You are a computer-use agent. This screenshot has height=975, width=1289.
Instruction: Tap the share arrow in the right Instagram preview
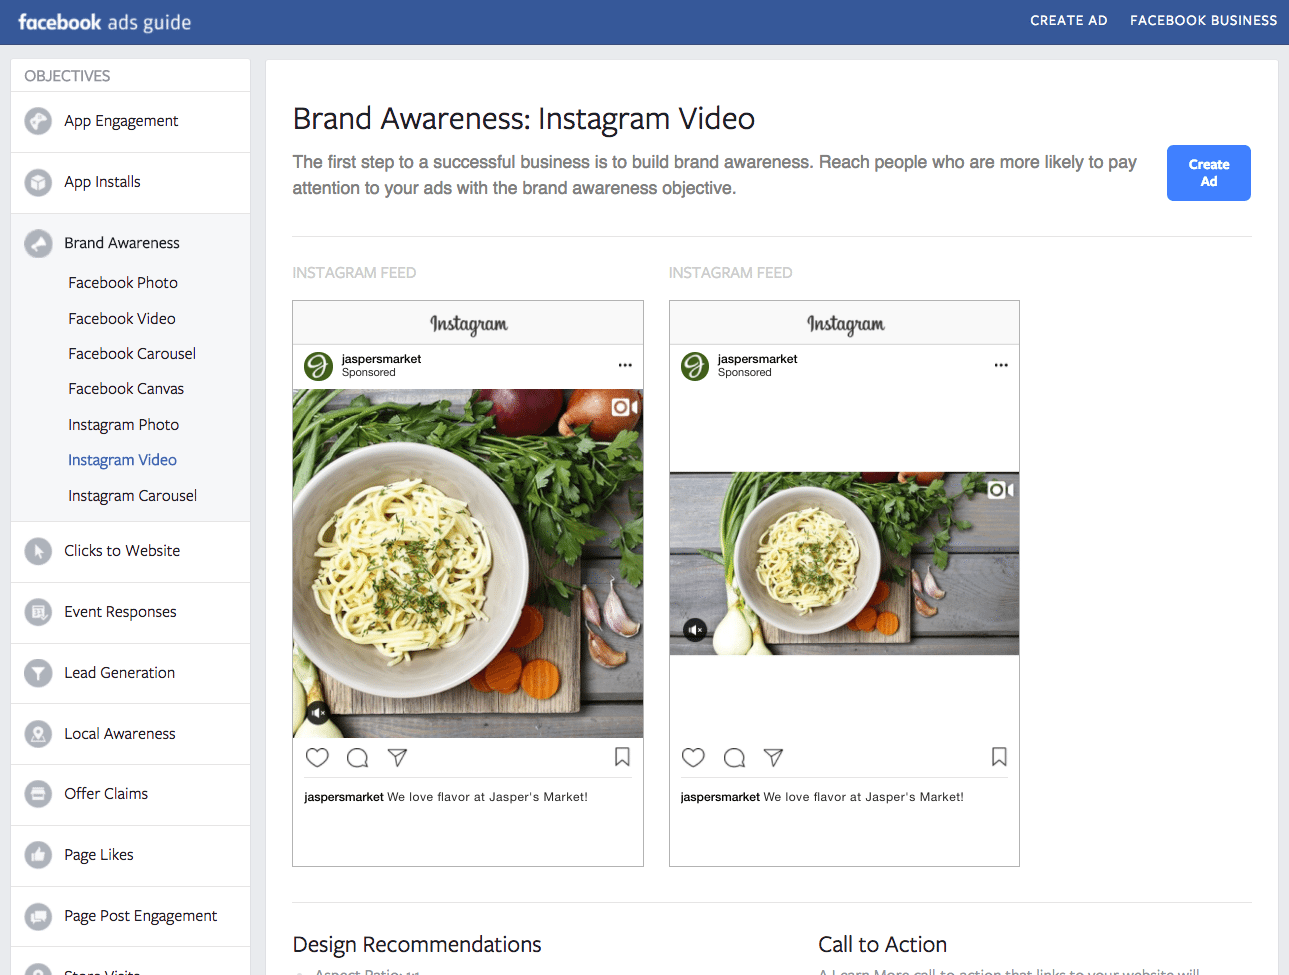pyautogui.click(x=773, y=757)
